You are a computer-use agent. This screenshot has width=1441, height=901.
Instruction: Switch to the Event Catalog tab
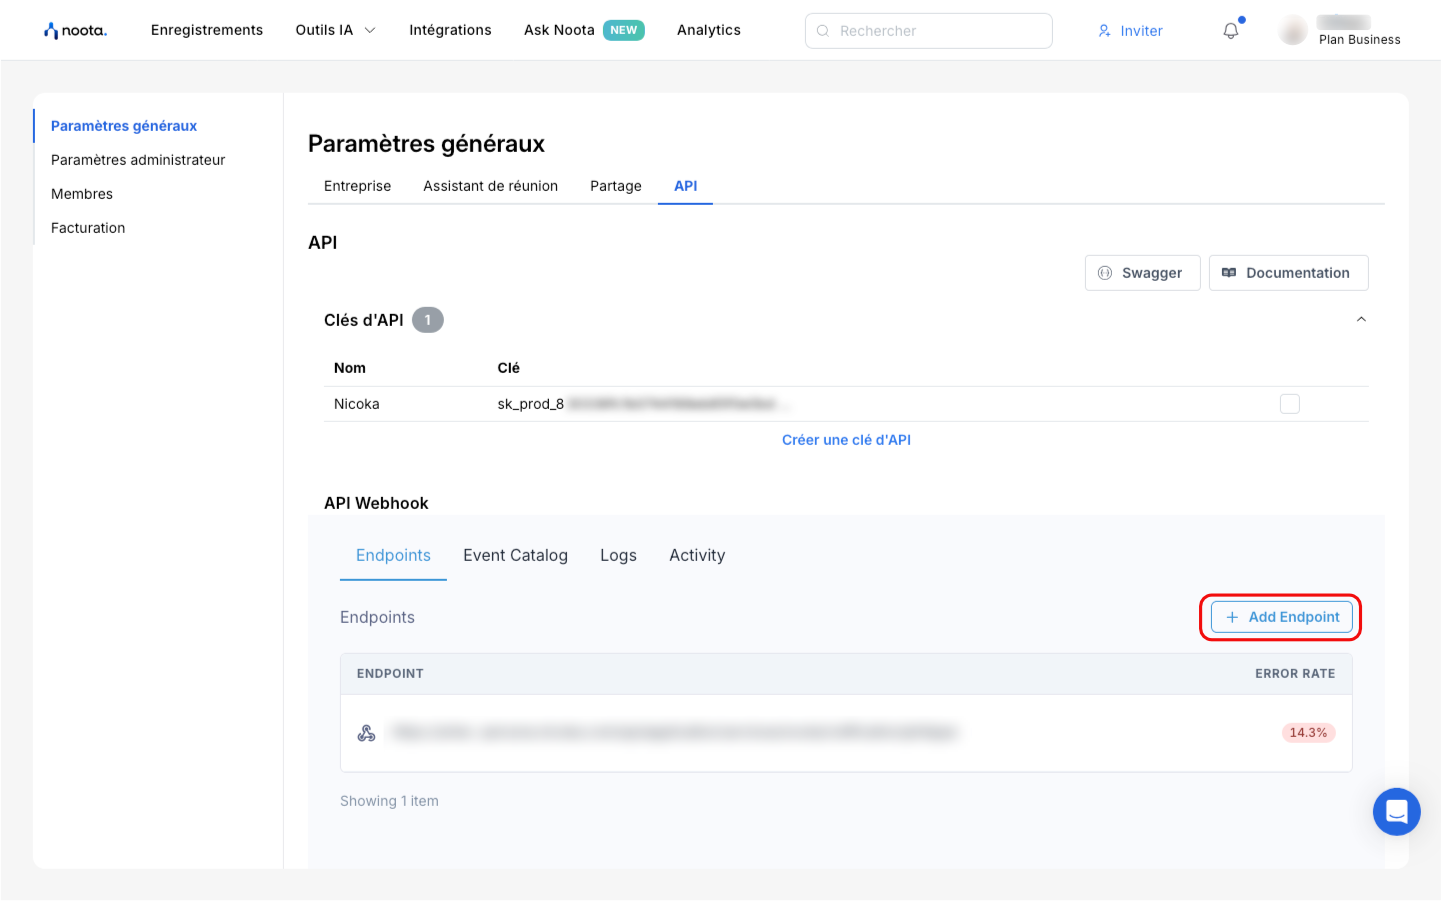coord(515,555)
